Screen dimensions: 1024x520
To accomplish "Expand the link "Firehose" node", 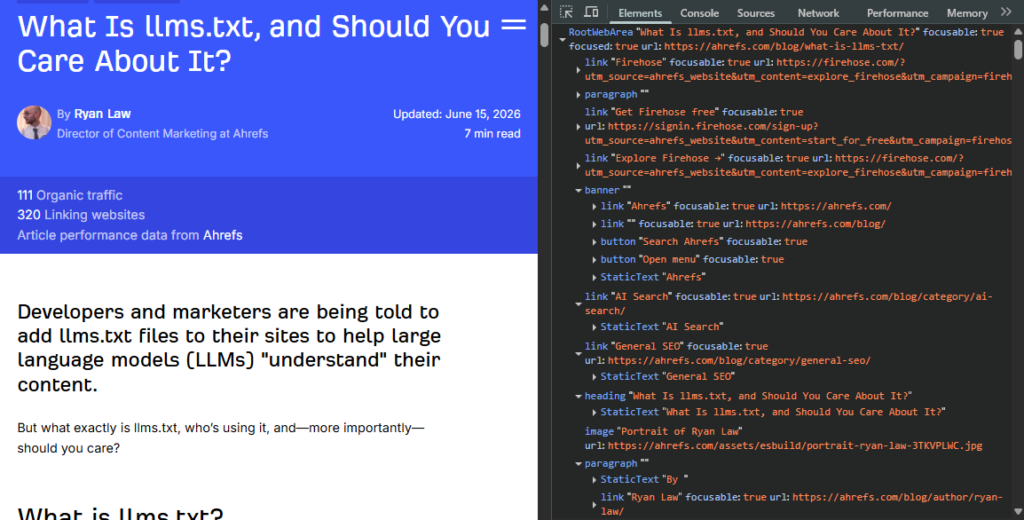I will click(x=578, y=70).
